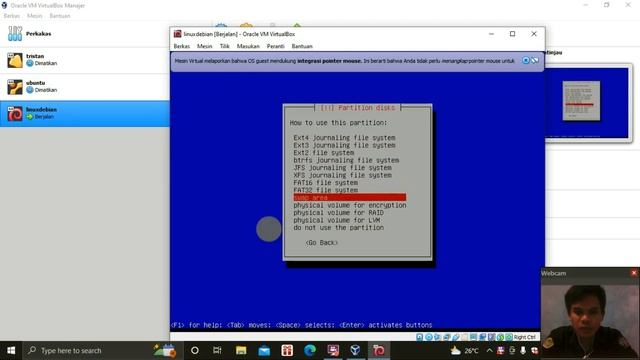Open Peranti menu in linuxdebian window
Image resolution: width=640 pixels, height=360 pixels.
click(x=276, y=46)
